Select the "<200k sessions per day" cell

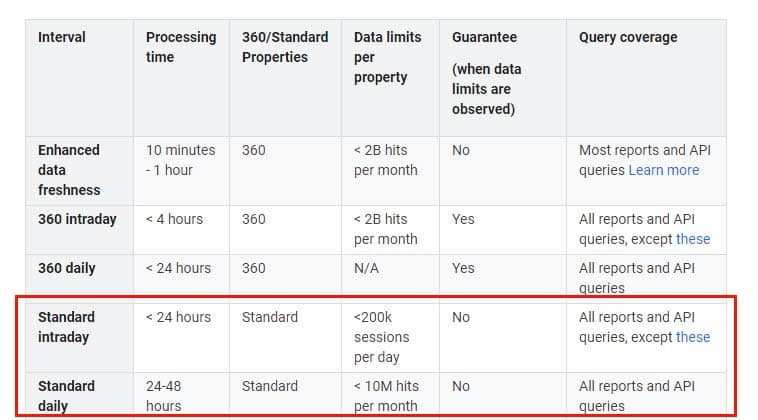[381, 337]
